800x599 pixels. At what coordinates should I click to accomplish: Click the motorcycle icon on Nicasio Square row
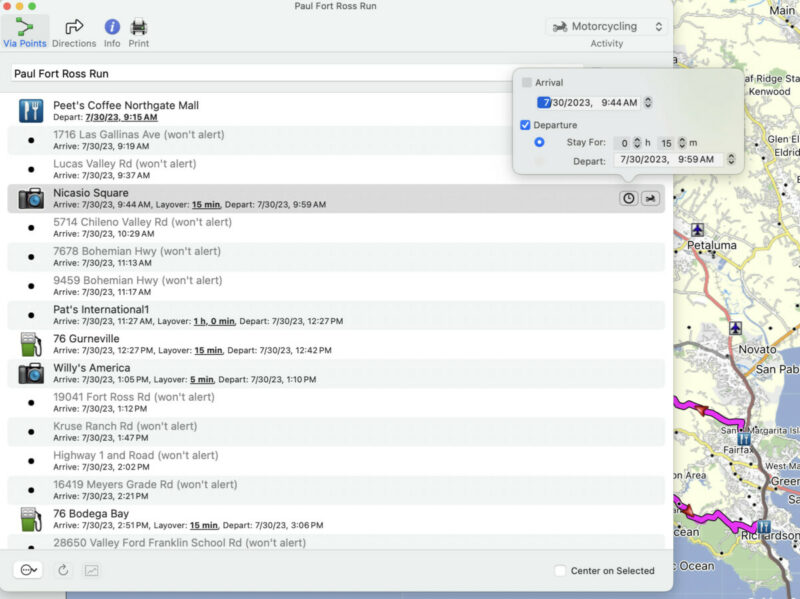tap(650, 198)
